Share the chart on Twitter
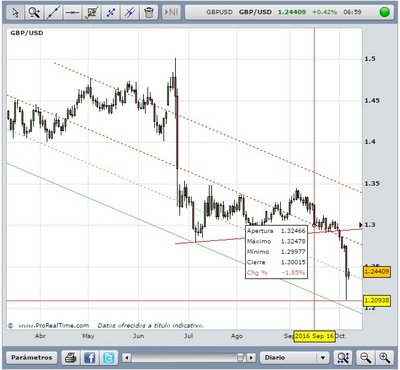 click(109, 358)
